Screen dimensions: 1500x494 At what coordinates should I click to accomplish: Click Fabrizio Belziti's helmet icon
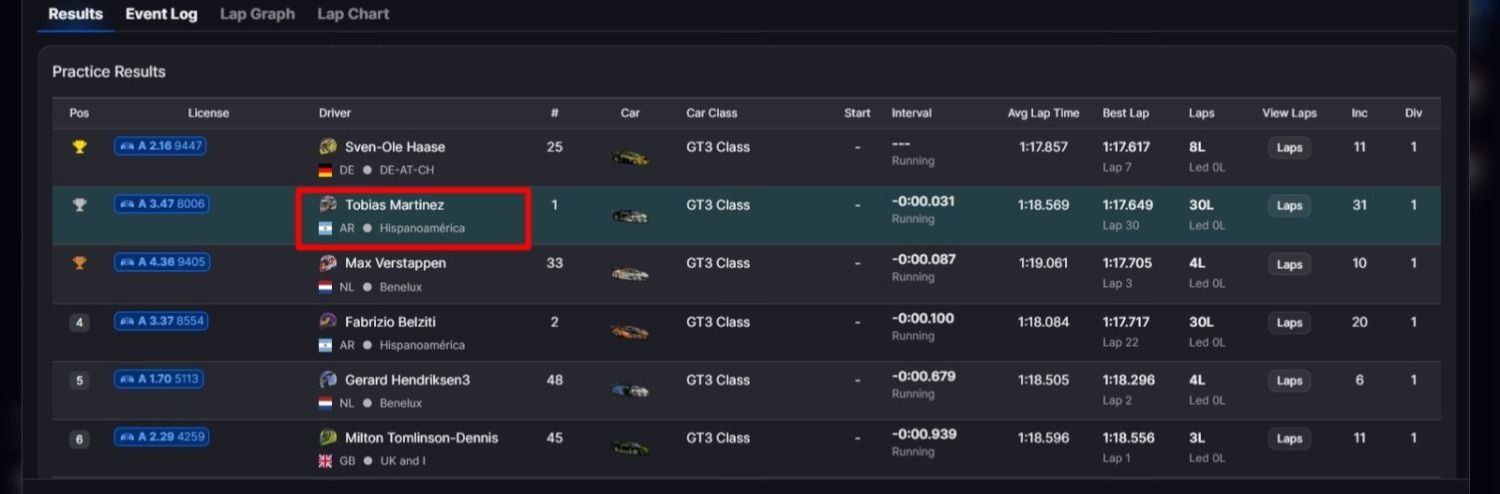point(328,322)
